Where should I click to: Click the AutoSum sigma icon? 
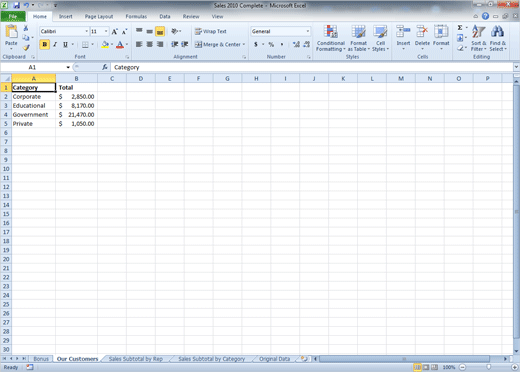(460, 28)
